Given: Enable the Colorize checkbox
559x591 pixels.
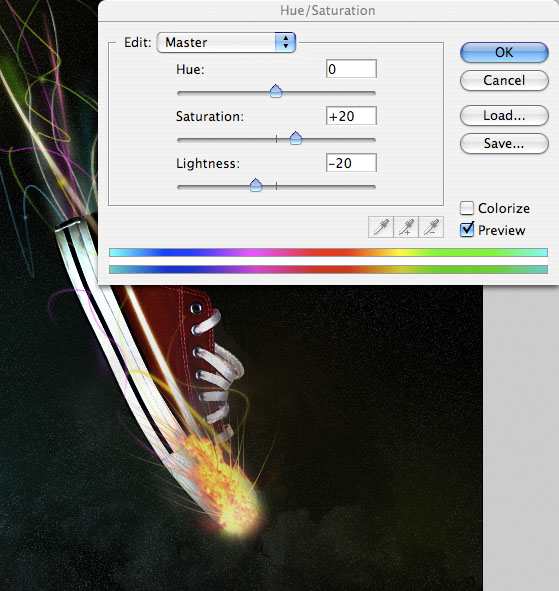Looking at the screenshot, I should pyautogui.click(x=467, y=208).
